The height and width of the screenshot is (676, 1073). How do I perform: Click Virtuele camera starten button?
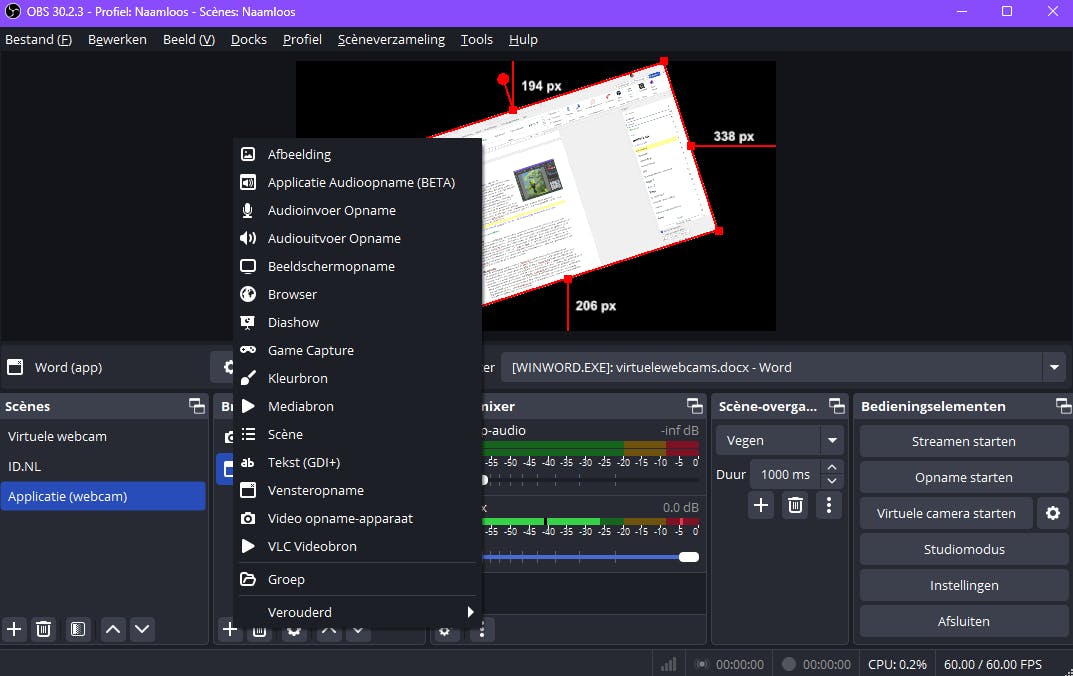[x=946, y=513]
